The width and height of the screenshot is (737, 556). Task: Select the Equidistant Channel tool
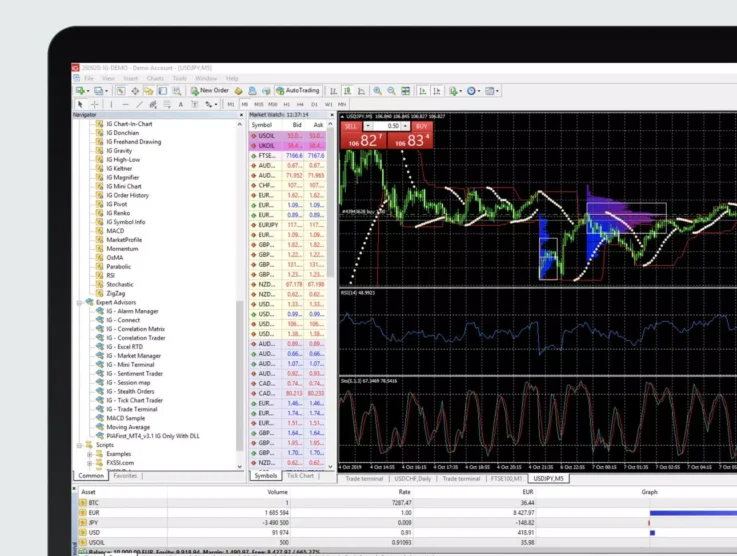pos(153,104)
